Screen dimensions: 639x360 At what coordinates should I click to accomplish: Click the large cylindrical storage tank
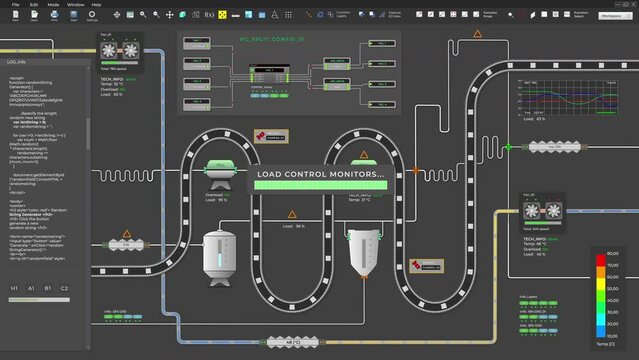click(220, 258)
